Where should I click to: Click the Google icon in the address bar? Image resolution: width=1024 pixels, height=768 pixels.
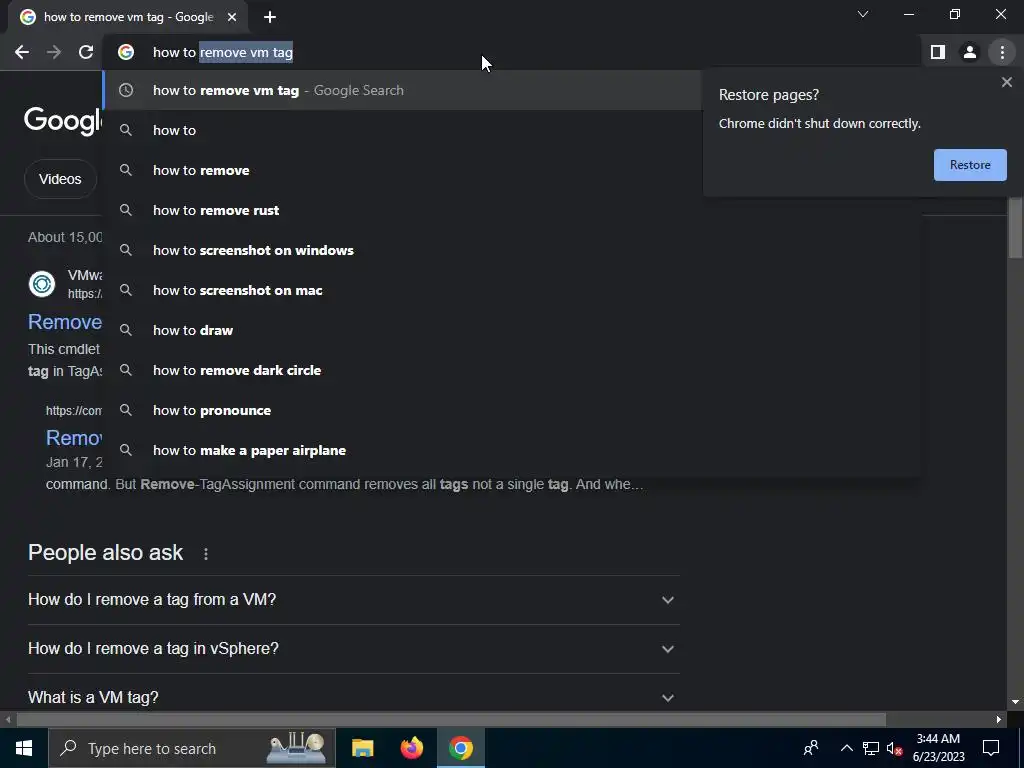point(126,52)
